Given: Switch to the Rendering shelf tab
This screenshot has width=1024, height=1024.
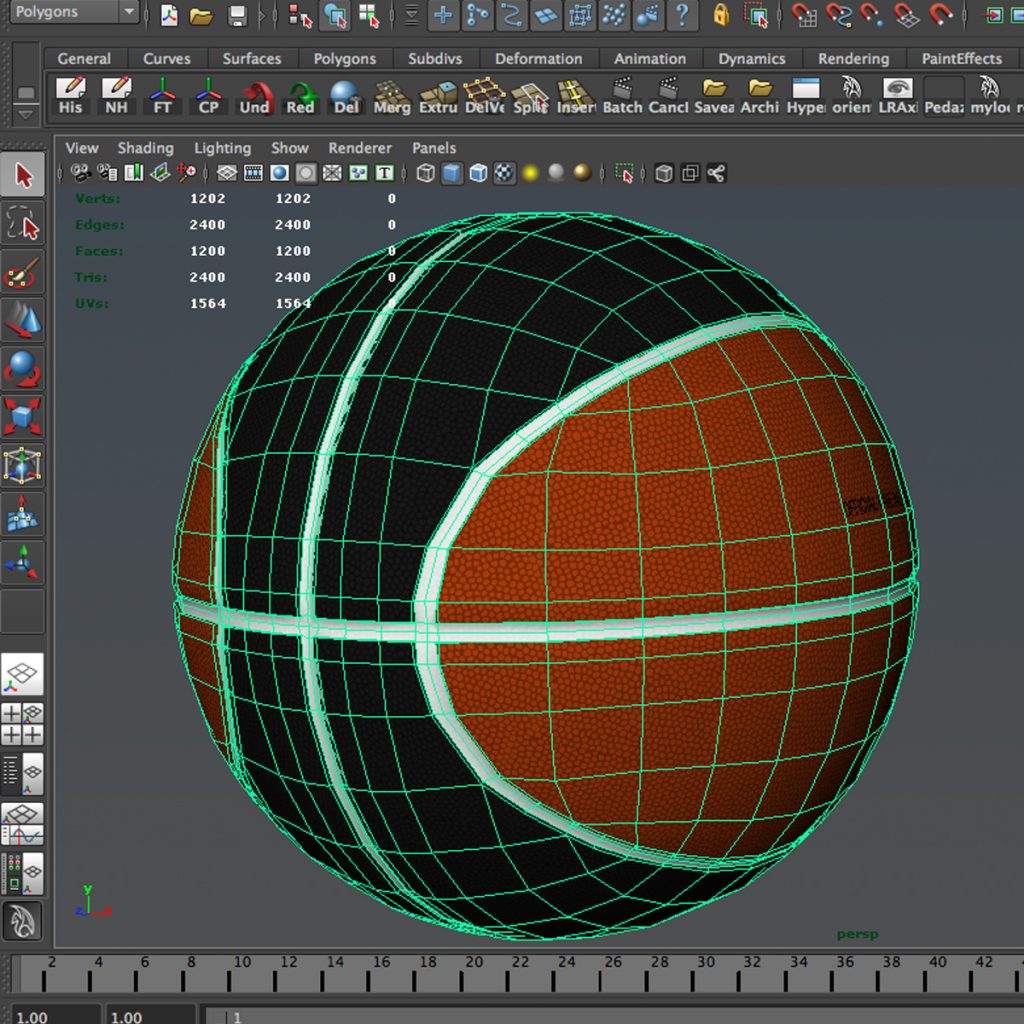Looking at the screenshot, I should 854,58.
